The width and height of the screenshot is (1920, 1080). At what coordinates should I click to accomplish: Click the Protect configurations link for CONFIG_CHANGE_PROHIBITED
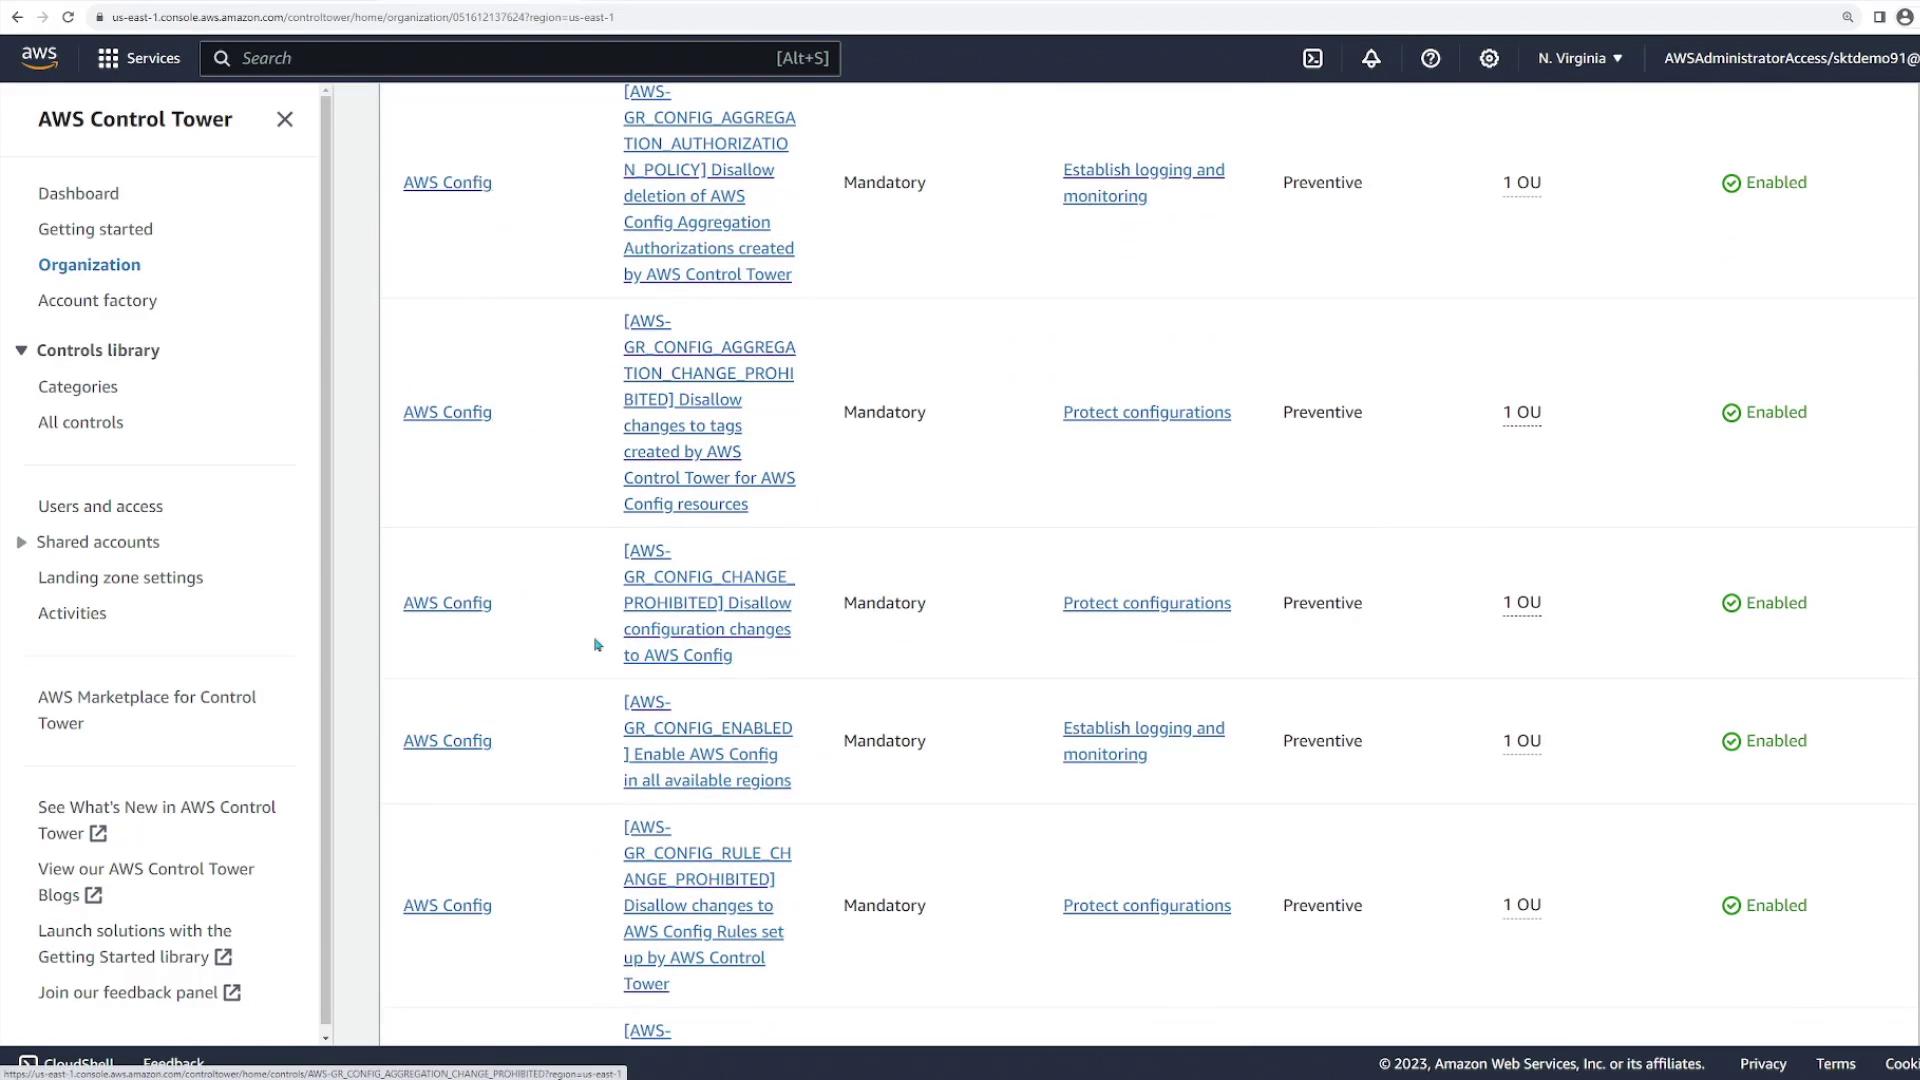click(x=1146, y=603)
